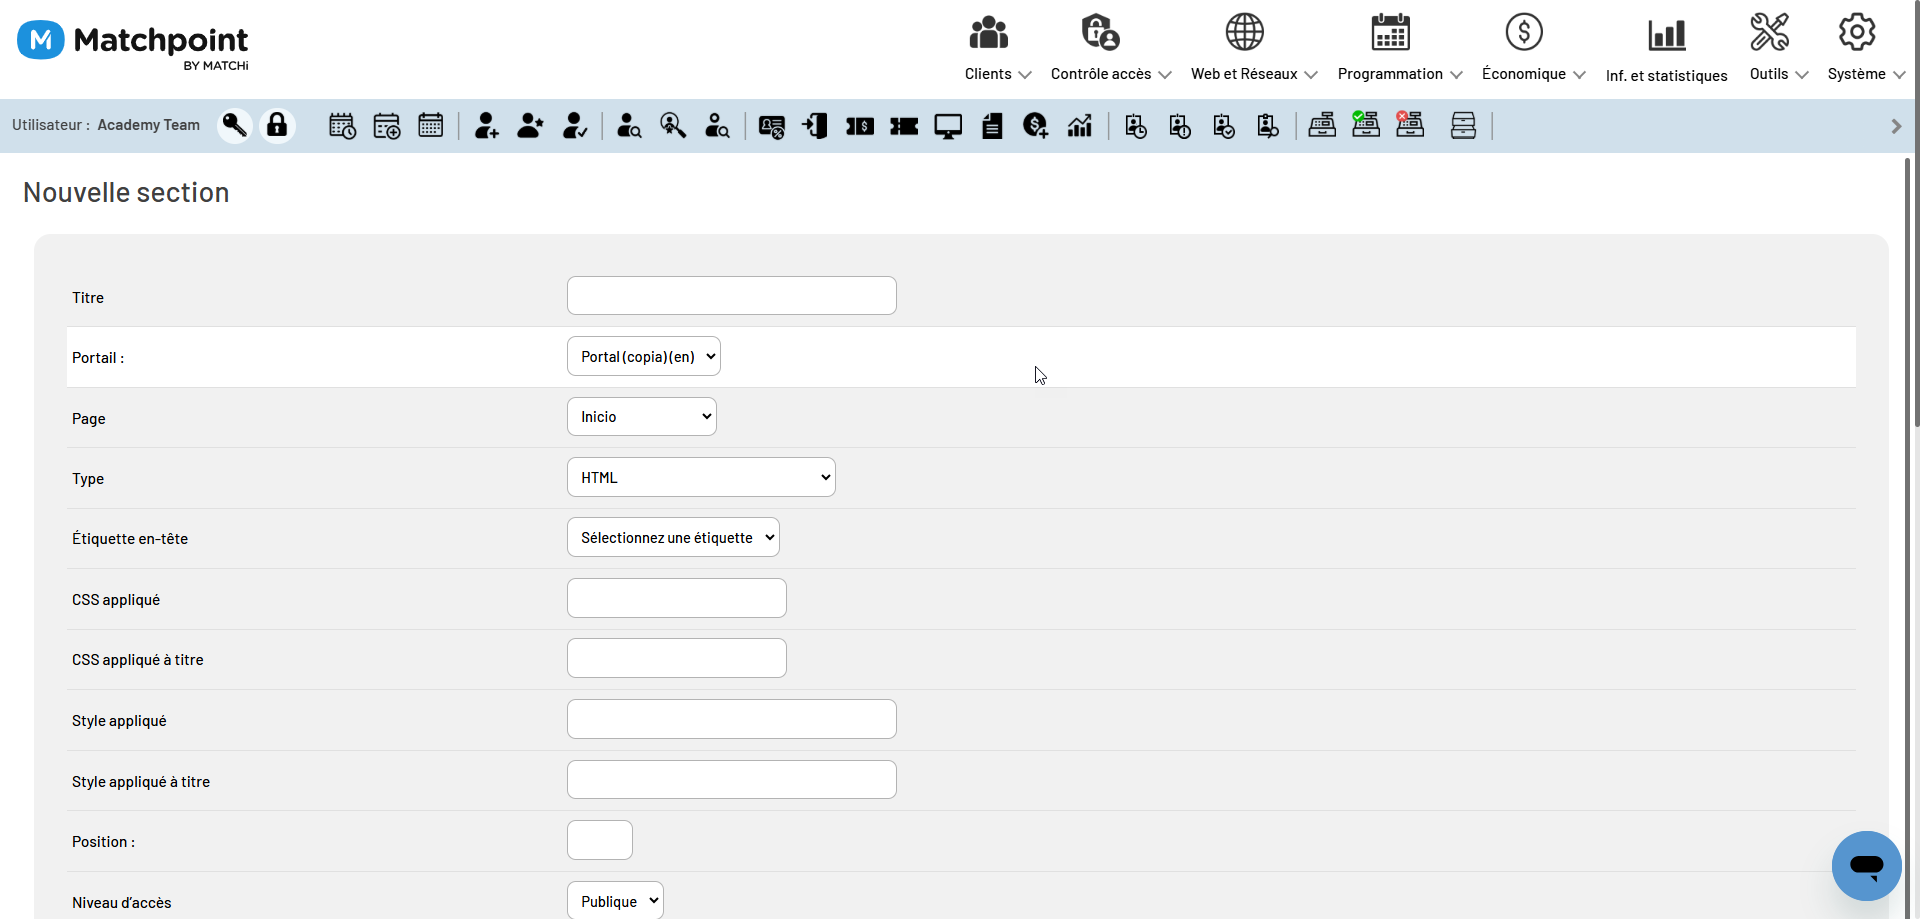The width and height of the screenshot is (1920, 919).
Task: Click the monitor screen icon
Action: (948, 126)
